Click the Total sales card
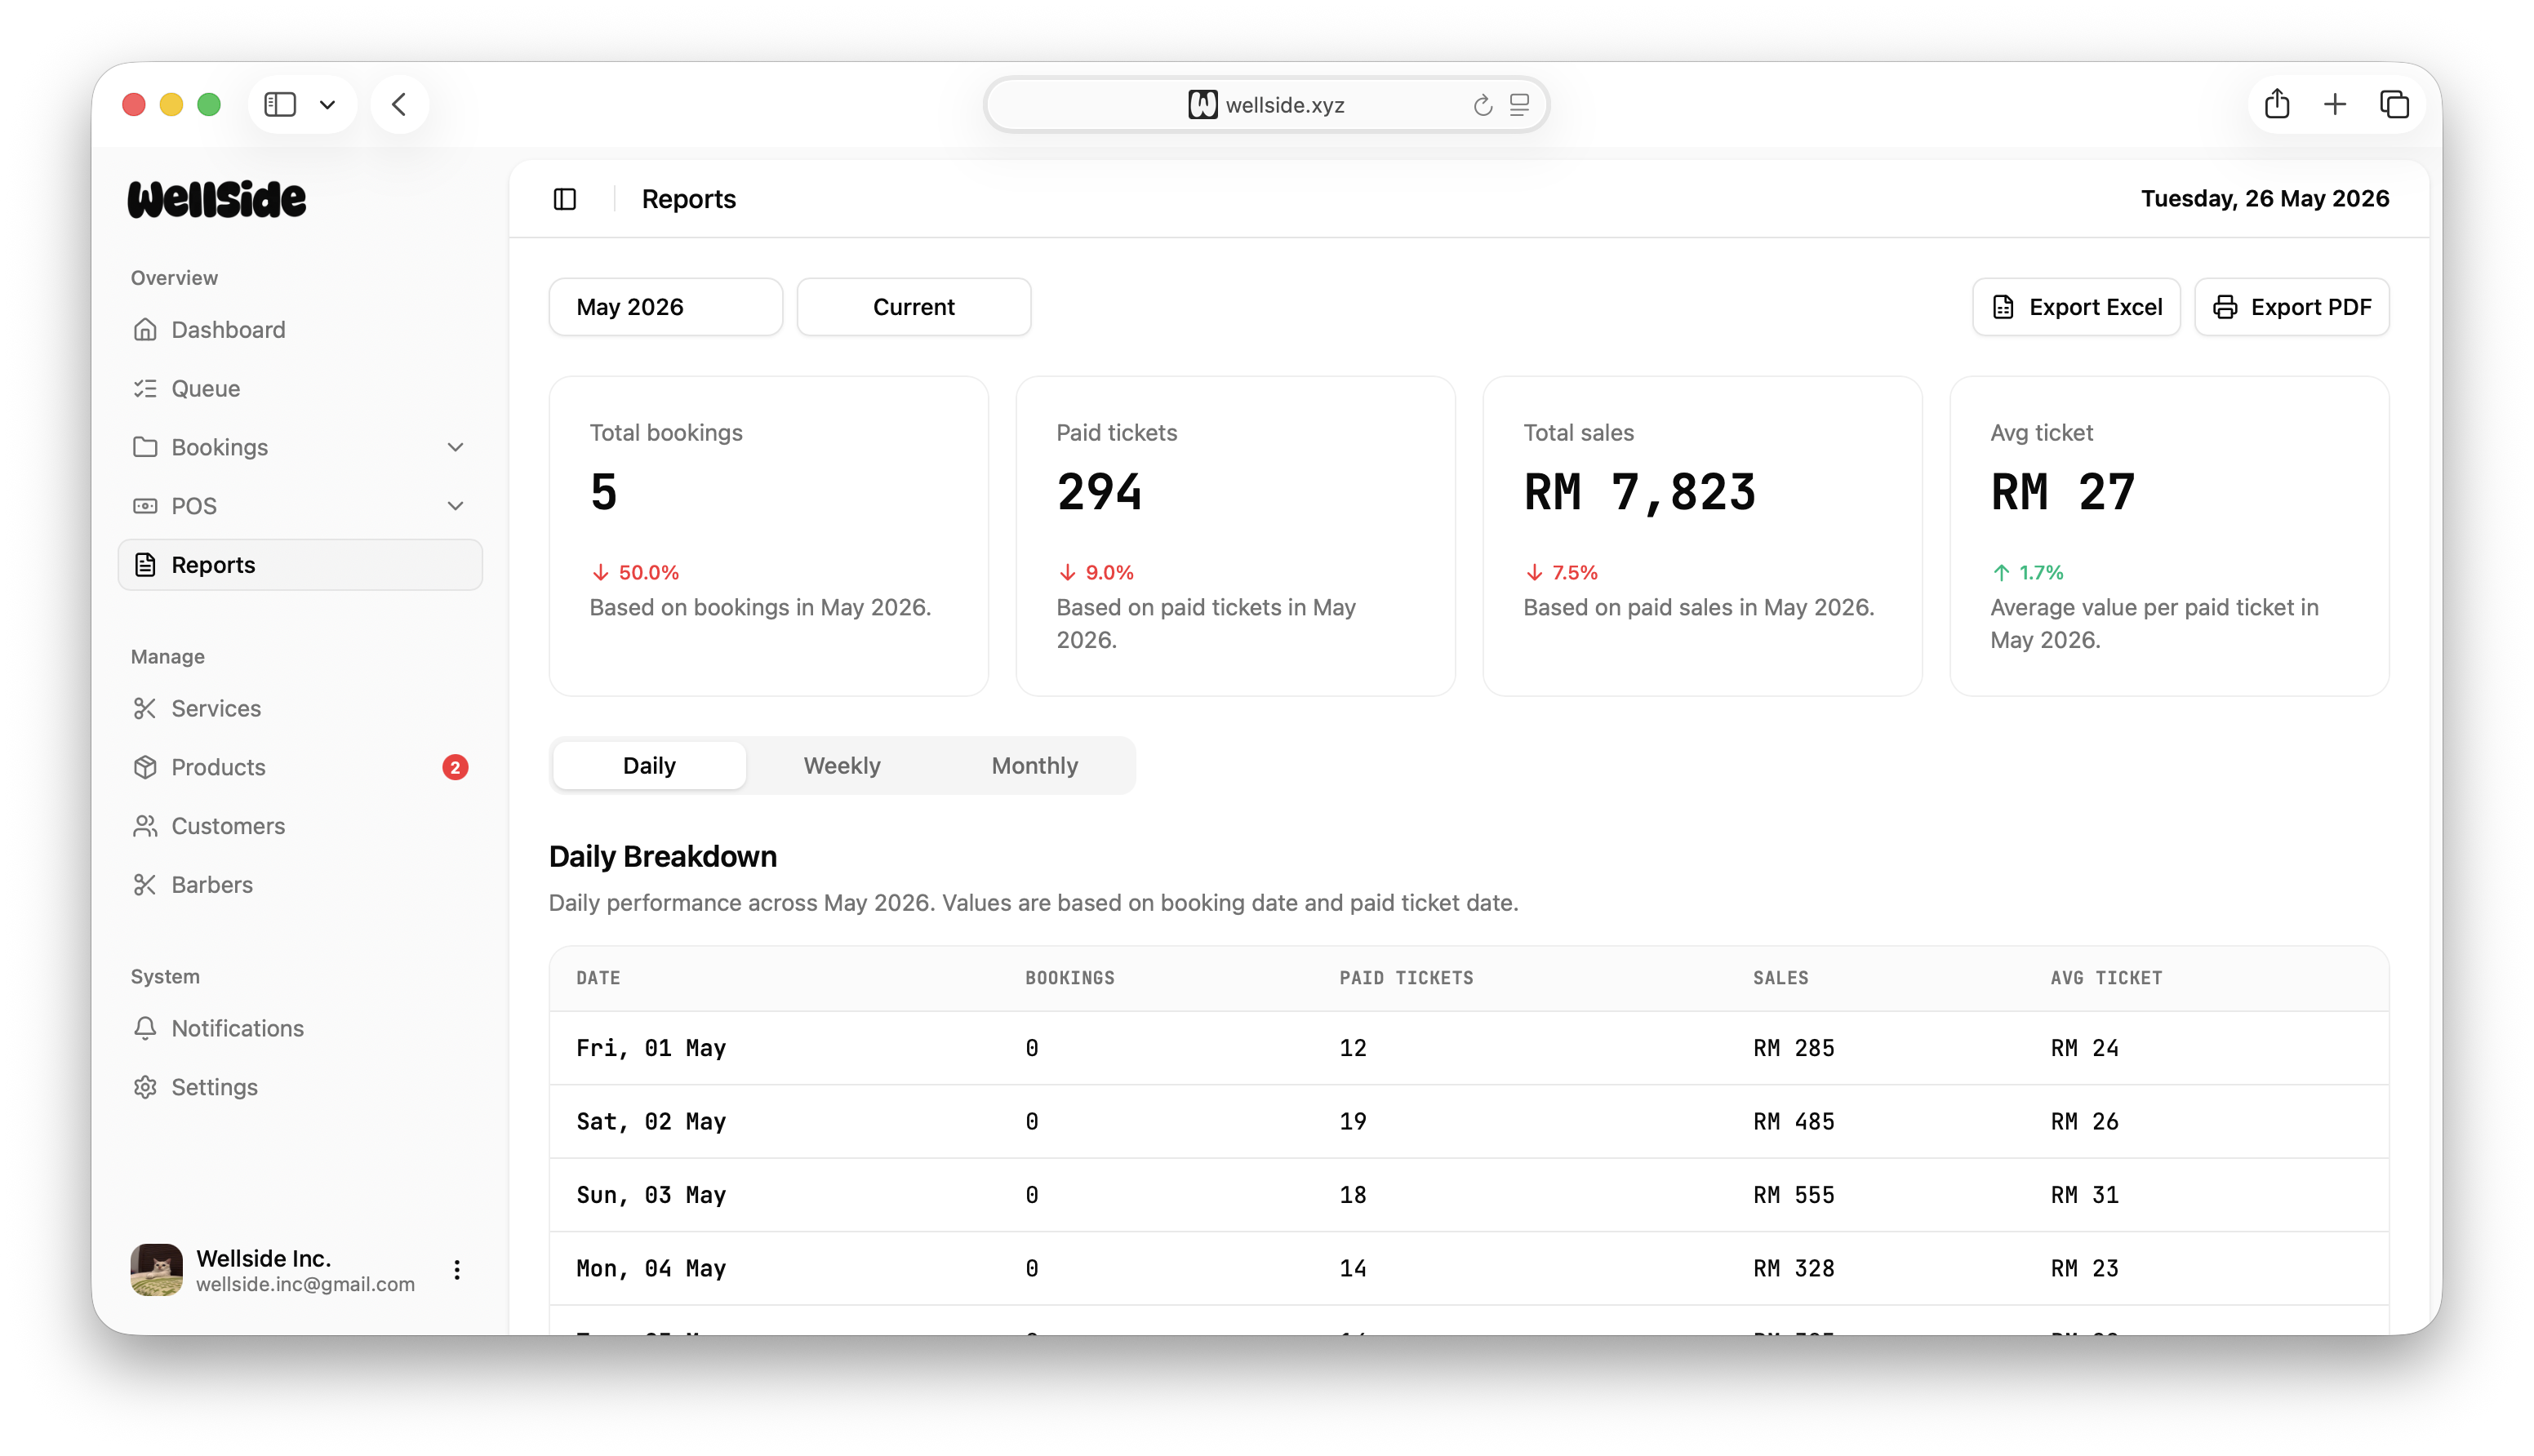This screenshot has width=2534, height=1456. (1703, 536)
